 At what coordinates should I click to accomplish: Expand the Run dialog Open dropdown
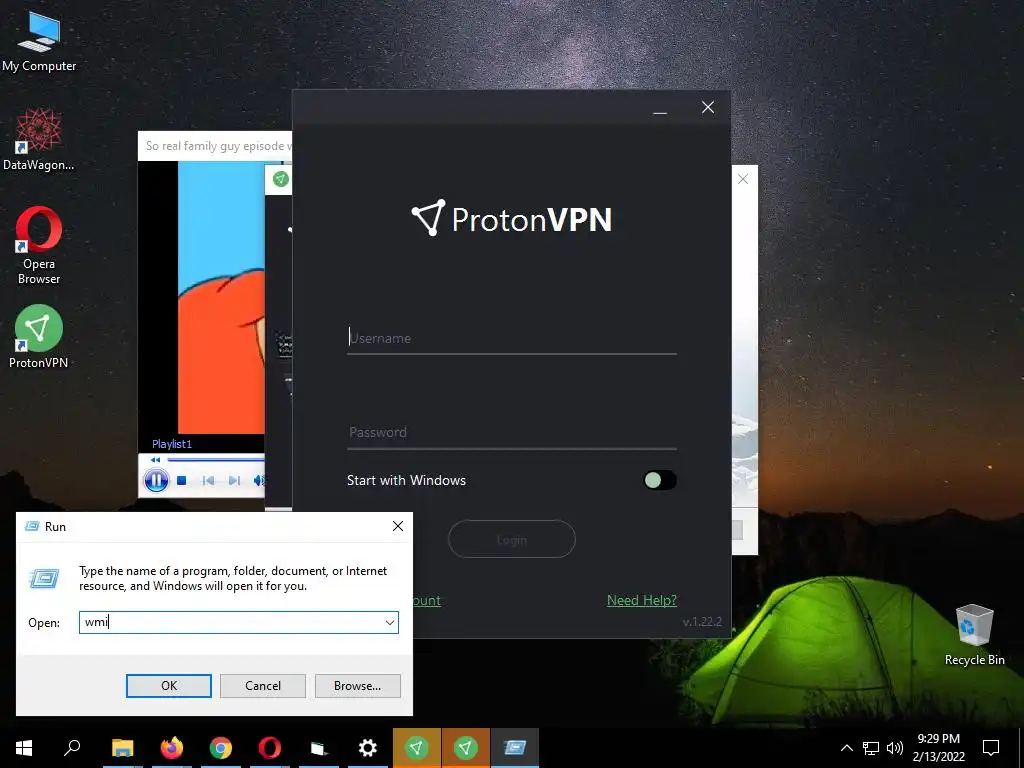click(x=390, y=622)
